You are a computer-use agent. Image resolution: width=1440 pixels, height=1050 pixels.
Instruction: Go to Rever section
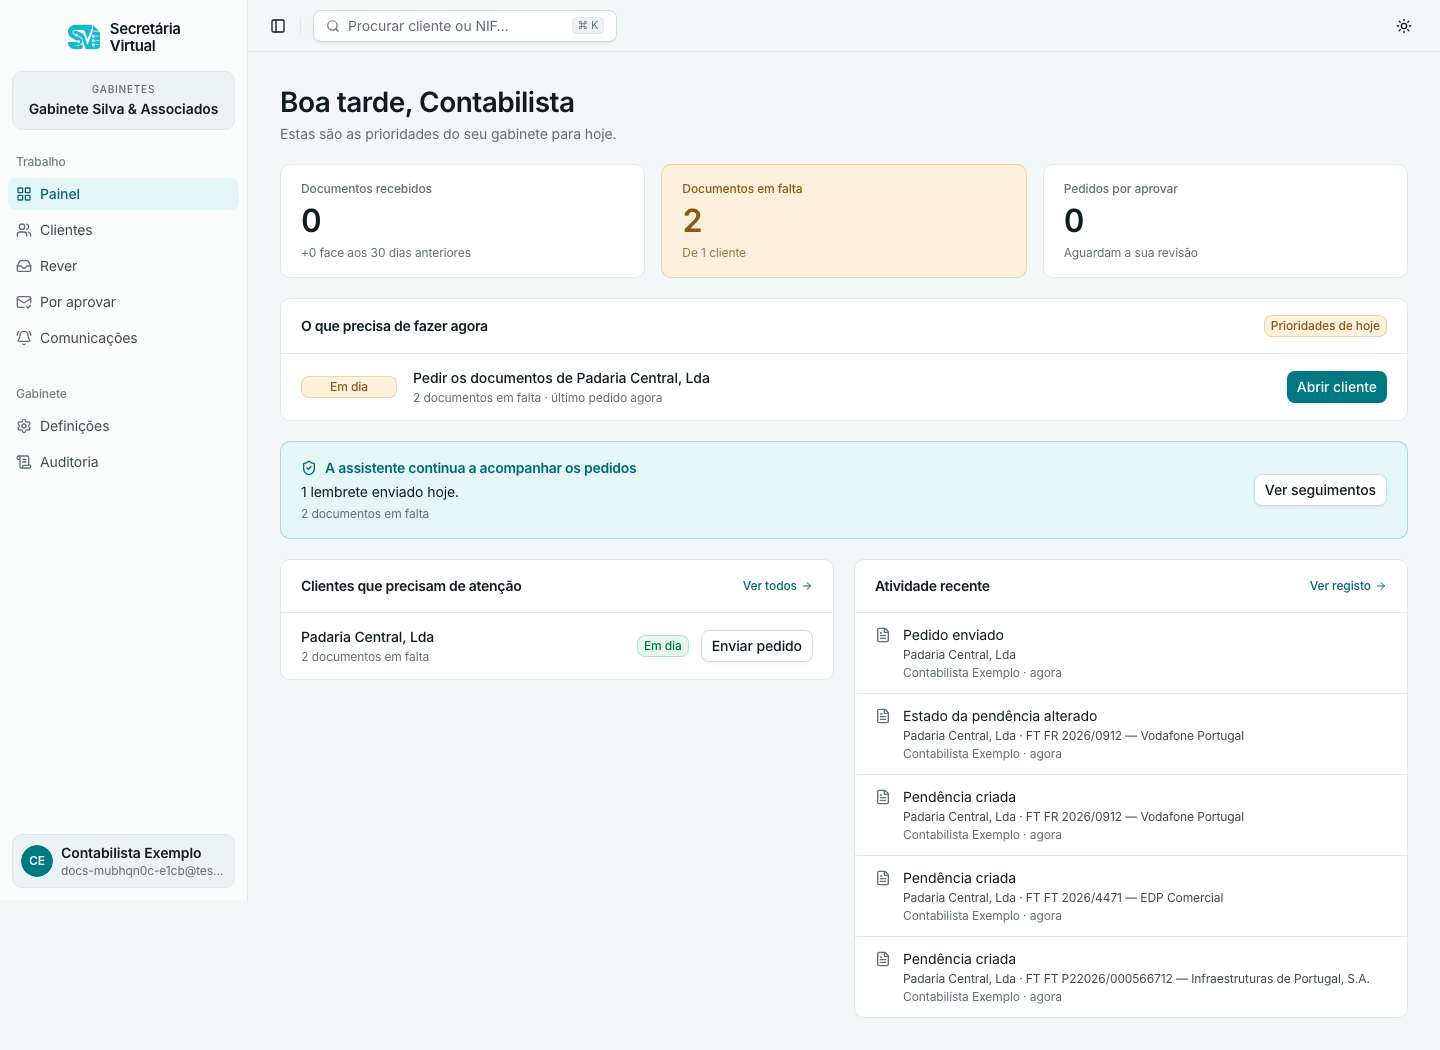tap(123, 266)
